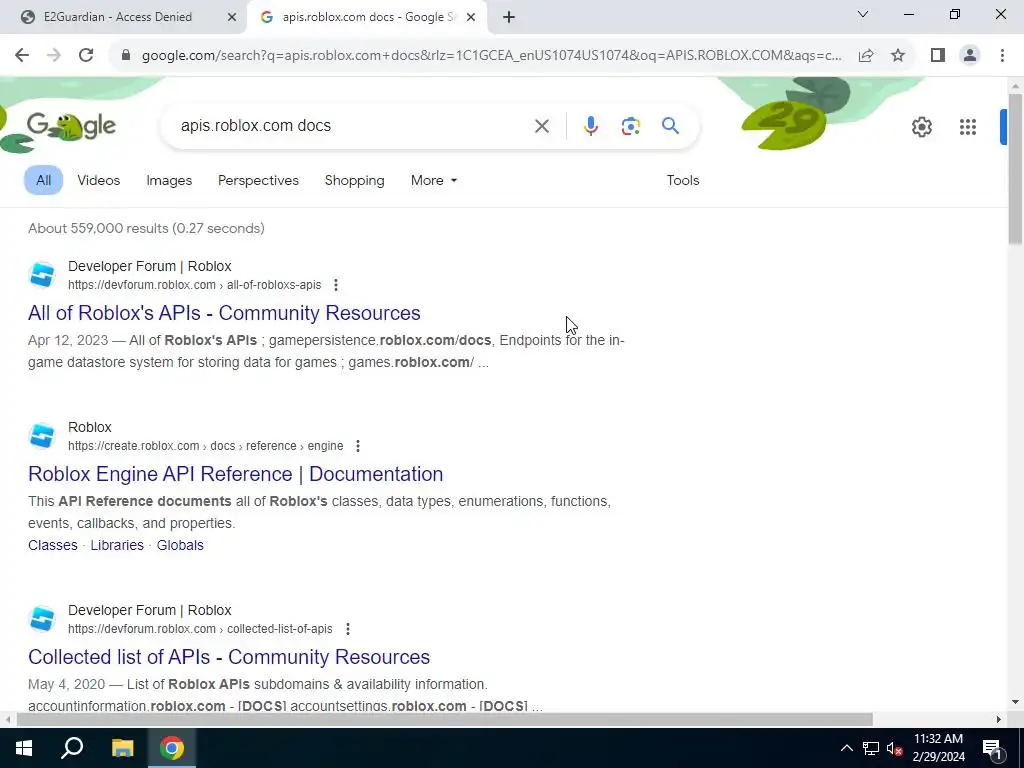Click the Google frog doodle logo
1024x768 pixels.
point(71,127)
